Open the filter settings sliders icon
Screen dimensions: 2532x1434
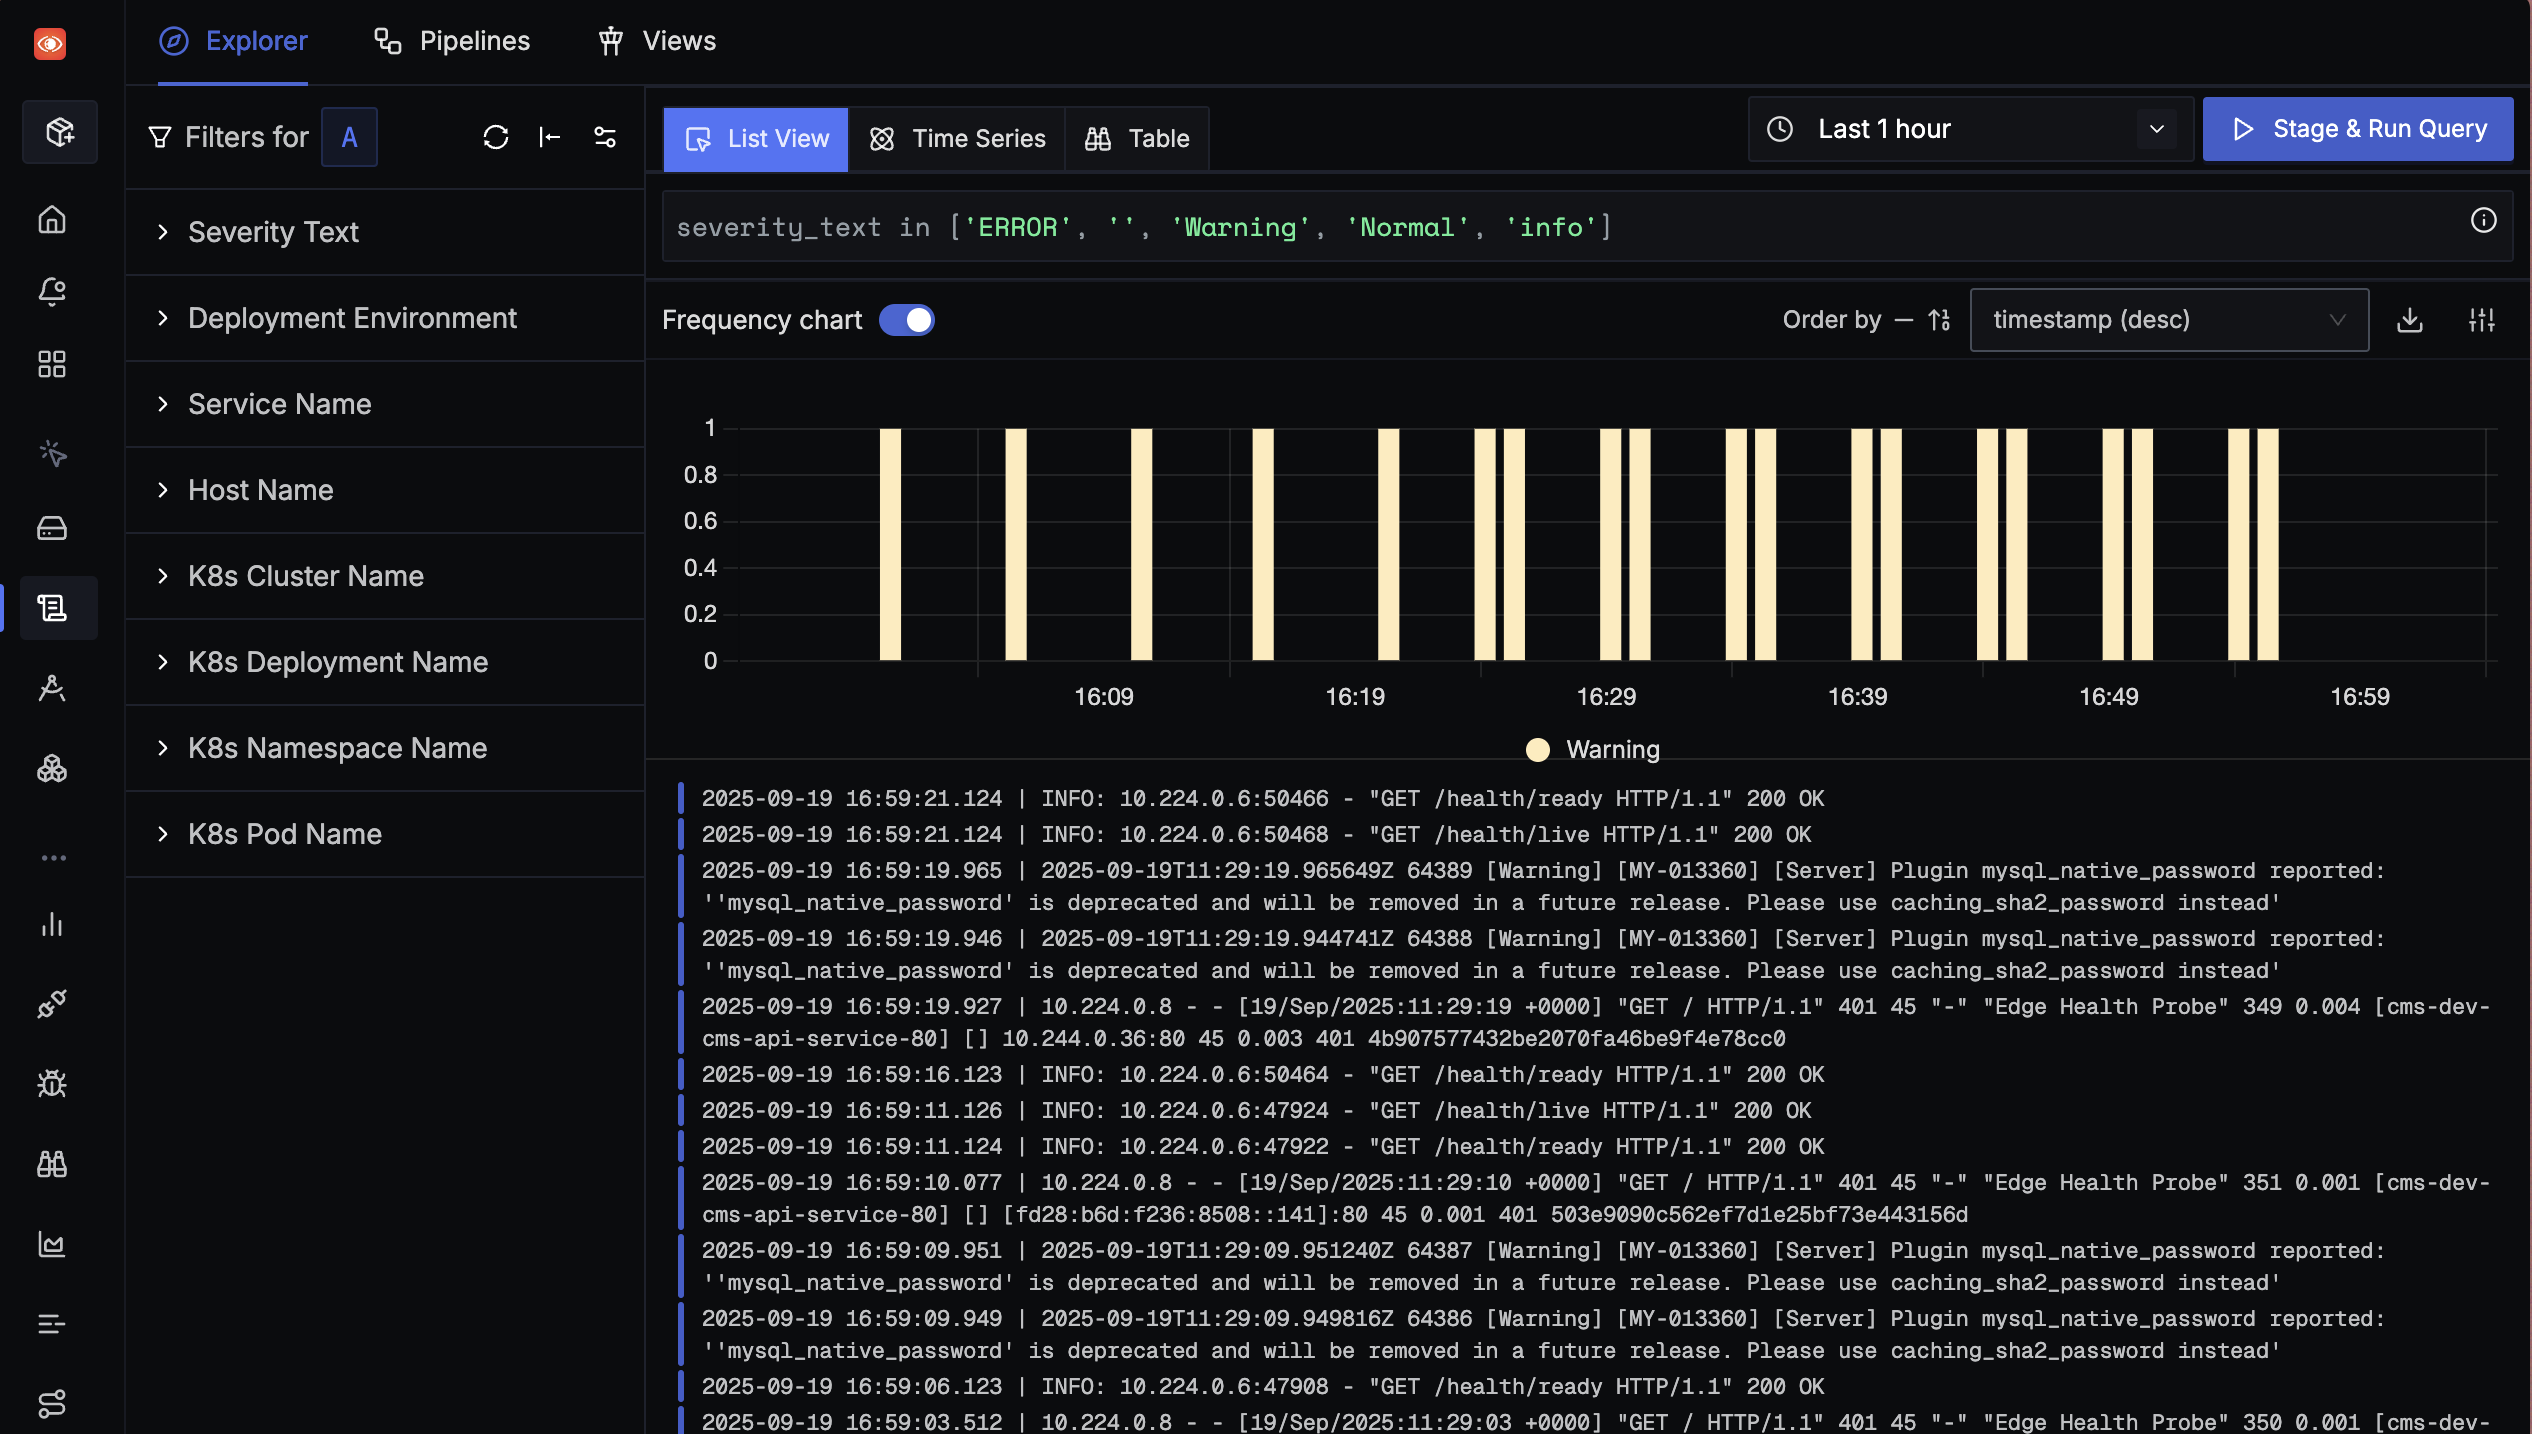pos(605,137)
